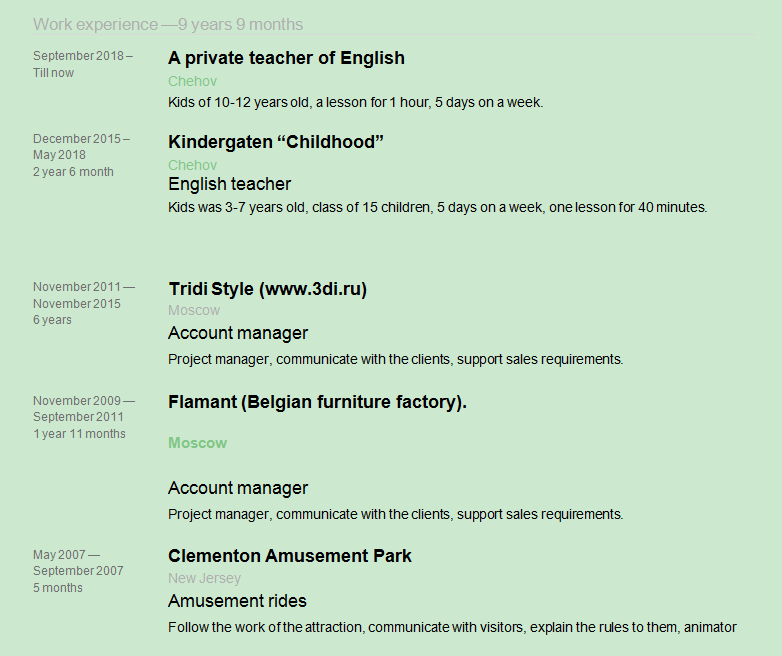Click the "September 2018 – Till now" date
782x656 pixels.
coord(82,64)
